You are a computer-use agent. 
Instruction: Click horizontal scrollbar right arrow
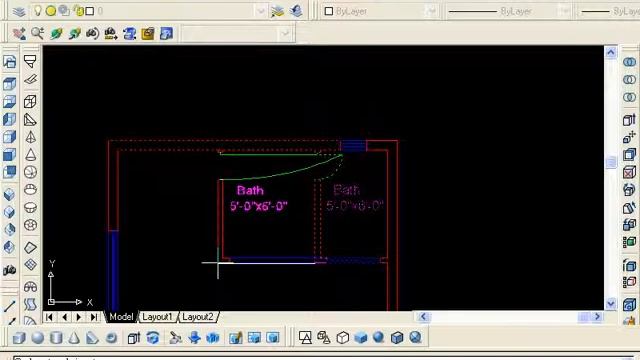coord(598,317)
